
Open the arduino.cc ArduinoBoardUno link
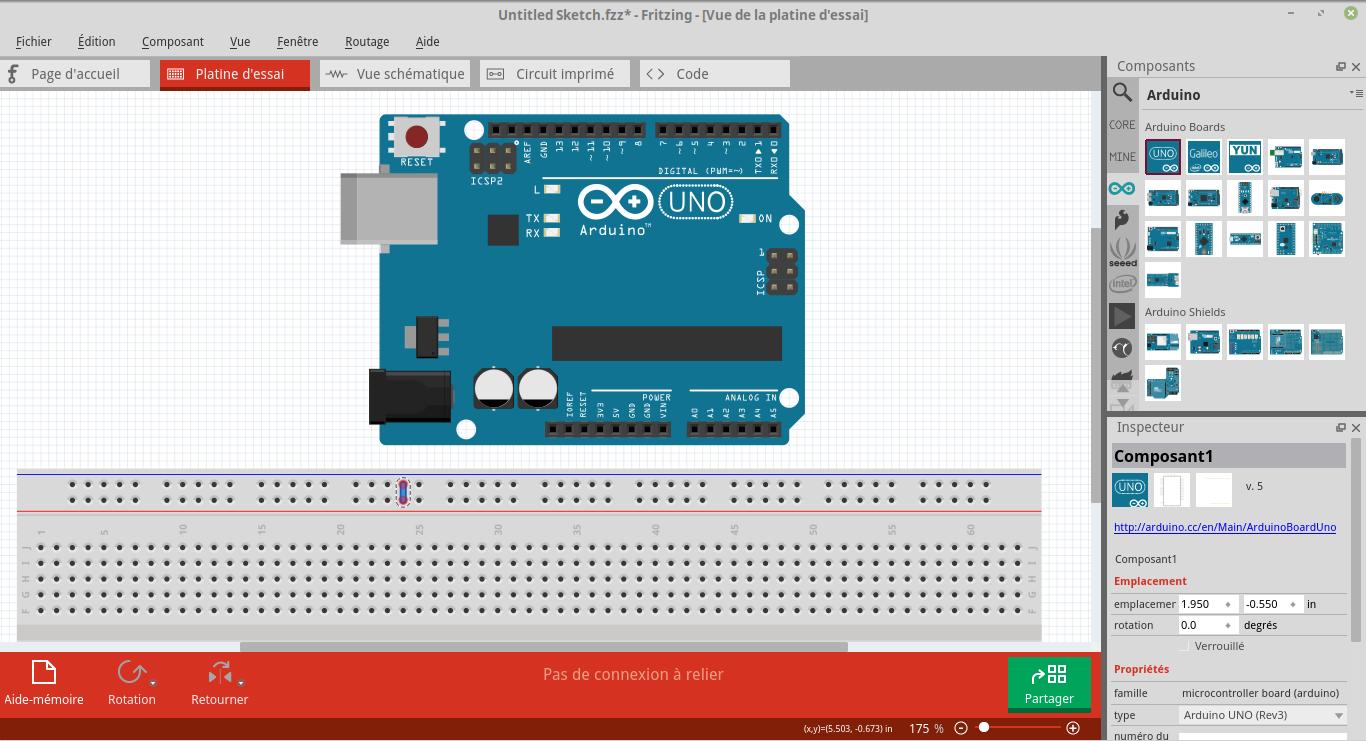1225,527
